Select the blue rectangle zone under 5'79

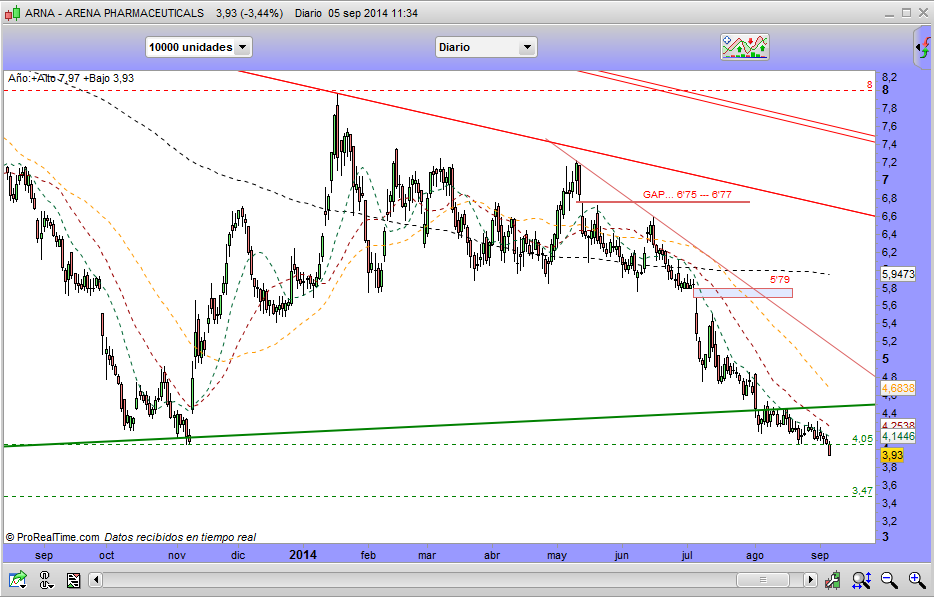pos(743,292)
